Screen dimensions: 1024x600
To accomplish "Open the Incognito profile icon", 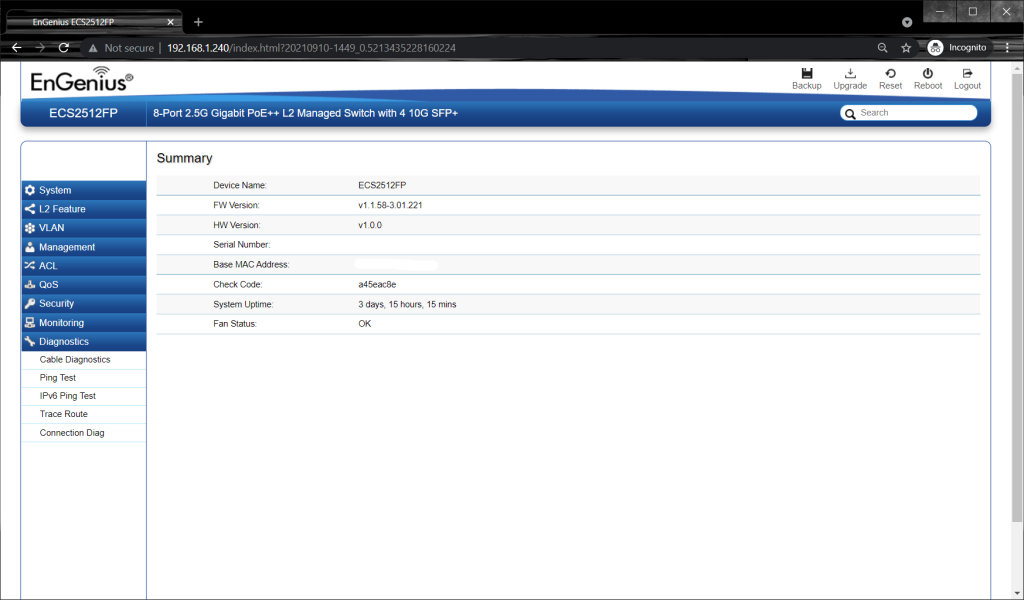I will [x=935, y=48].
